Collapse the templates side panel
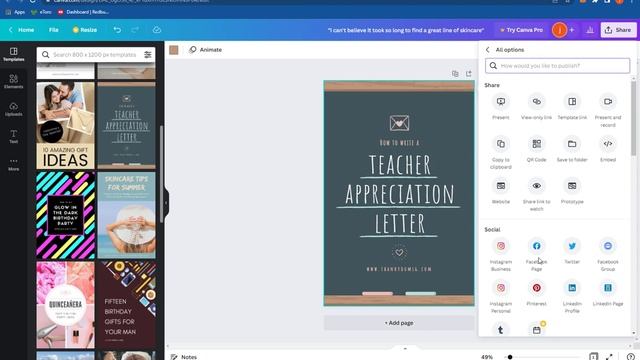The width and height of the screenshot is (640, 360). pos(166,203)
